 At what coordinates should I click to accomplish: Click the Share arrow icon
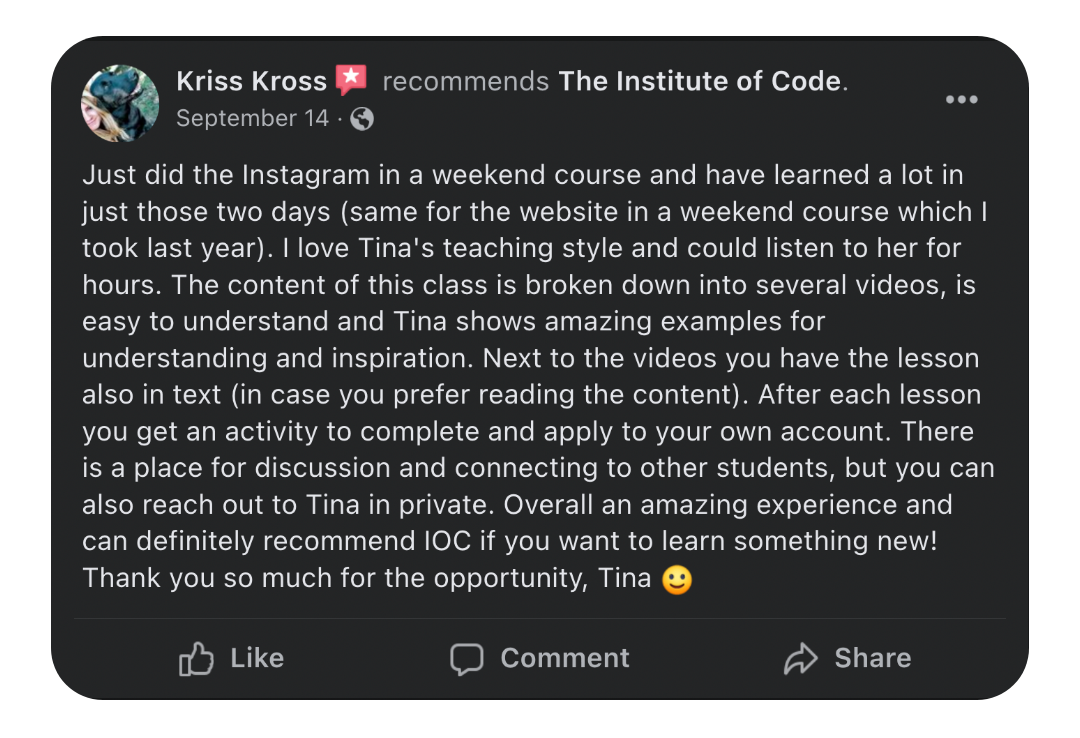800,659
